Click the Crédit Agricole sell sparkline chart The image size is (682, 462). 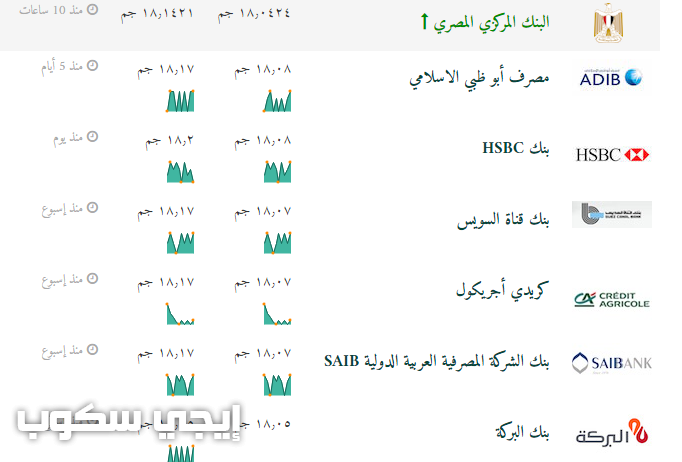(180, 314)
